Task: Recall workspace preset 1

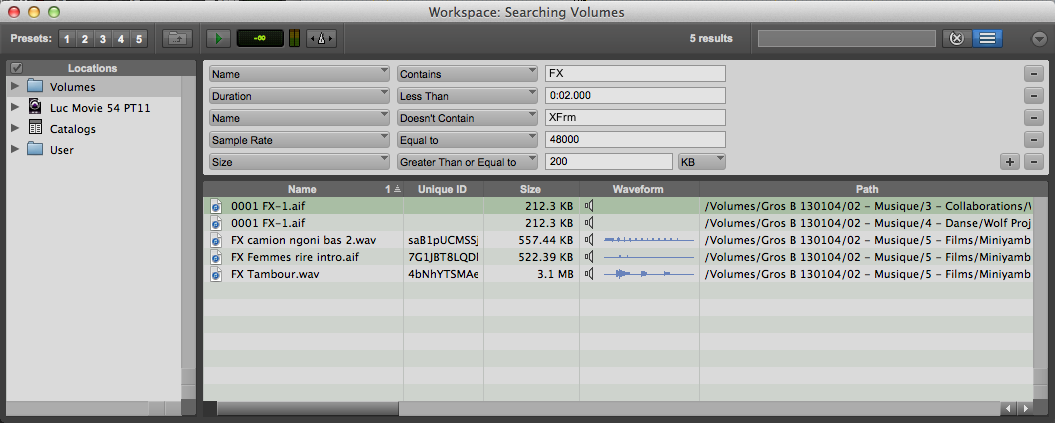Action: point(67,39)
